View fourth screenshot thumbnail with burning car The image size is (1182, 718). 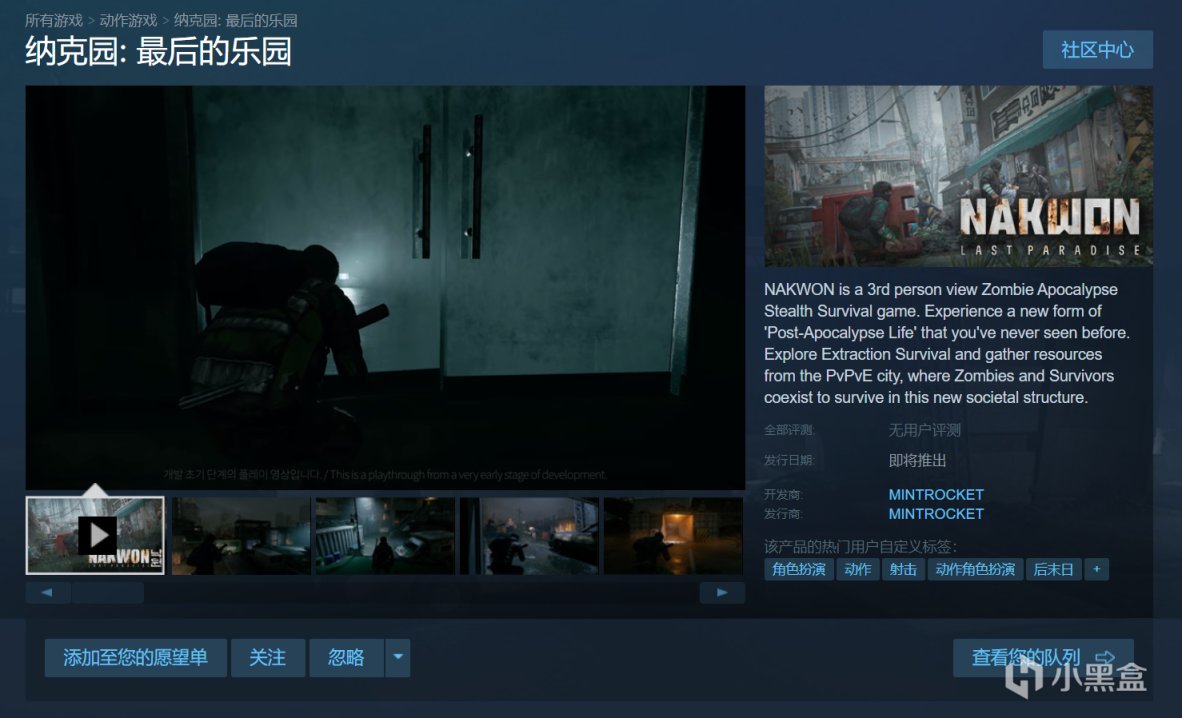pyautogui.click(x=529, y=535)
